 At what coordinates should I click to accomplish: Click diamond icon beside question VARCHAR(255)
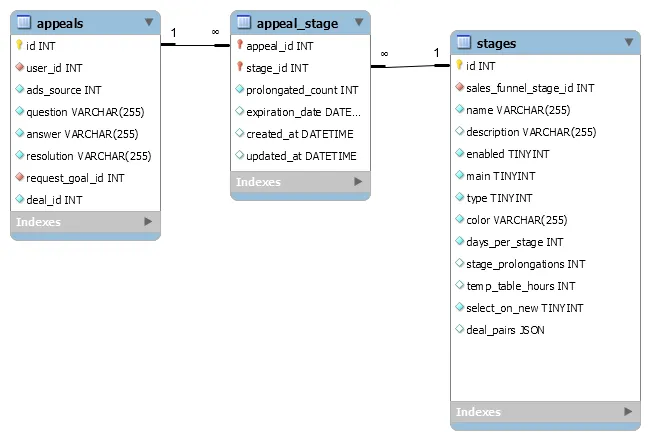coord(19,110)
